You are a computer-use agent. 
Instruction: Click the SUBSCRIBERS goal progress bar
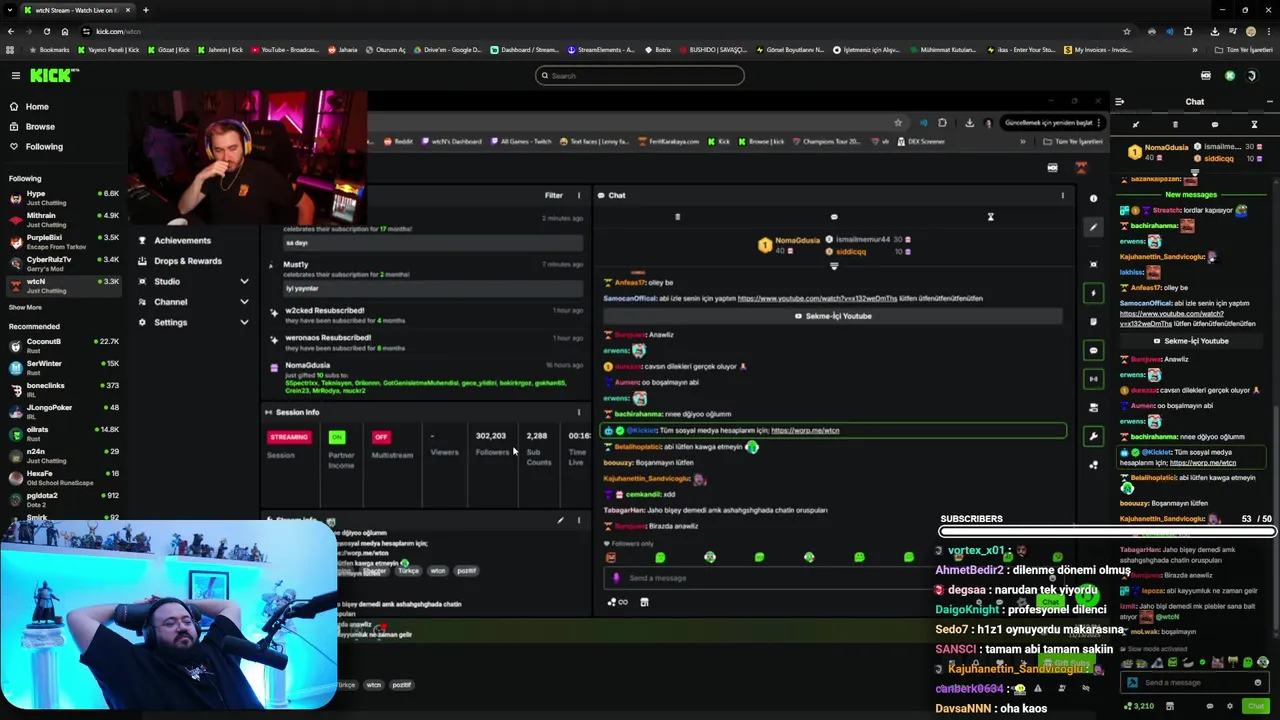(1106, 532)
